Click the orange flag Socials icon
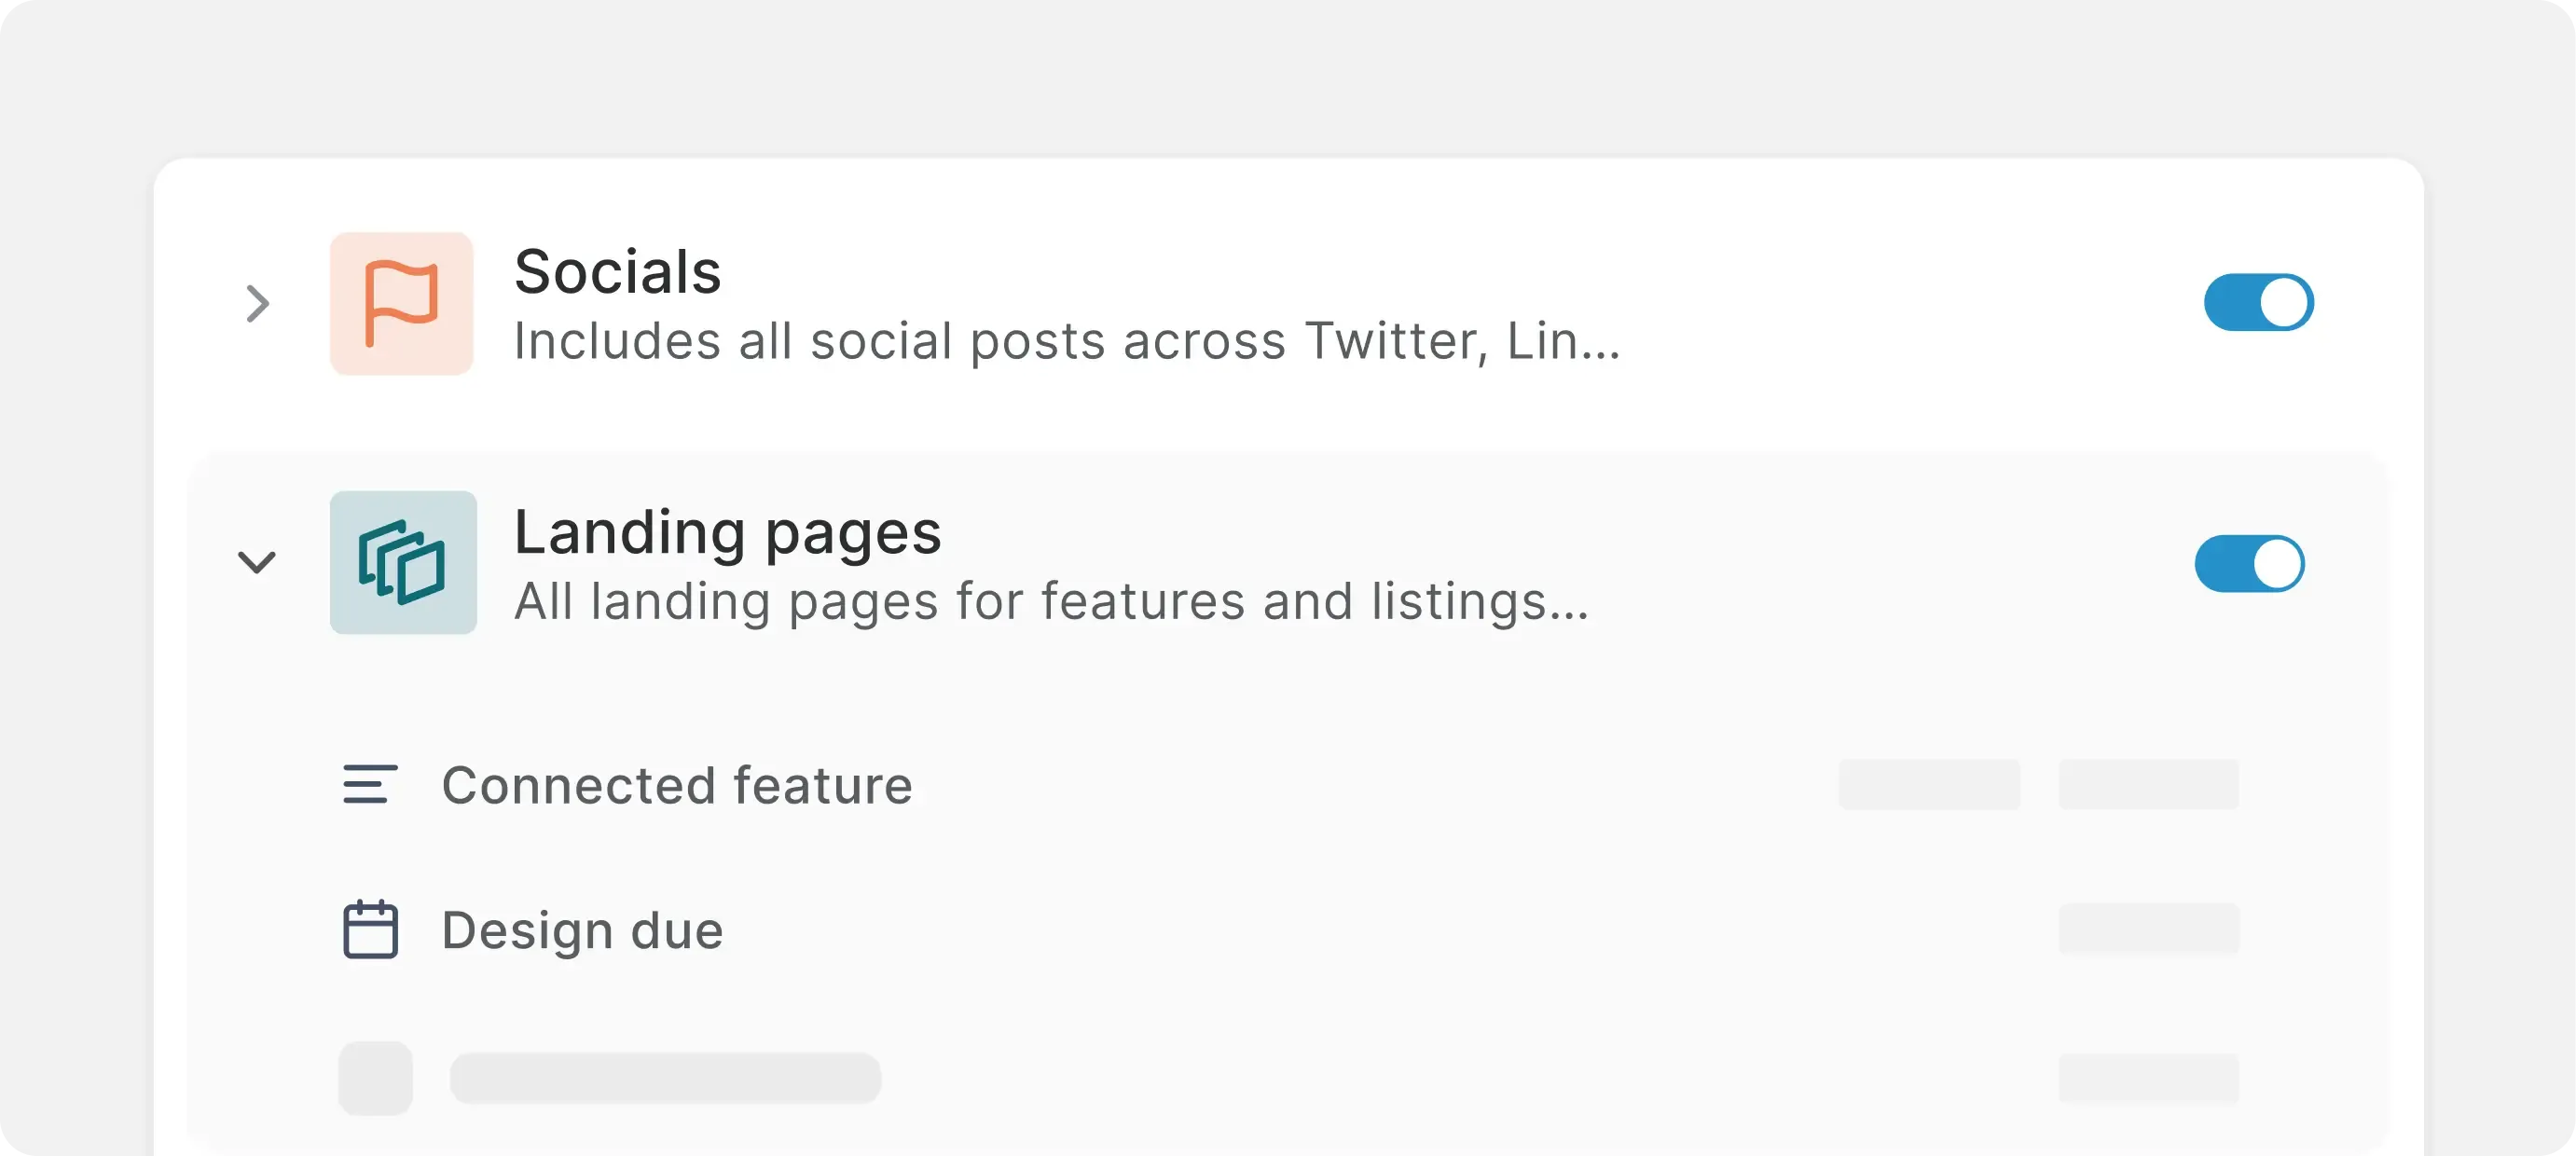 (x=401, y=304)
